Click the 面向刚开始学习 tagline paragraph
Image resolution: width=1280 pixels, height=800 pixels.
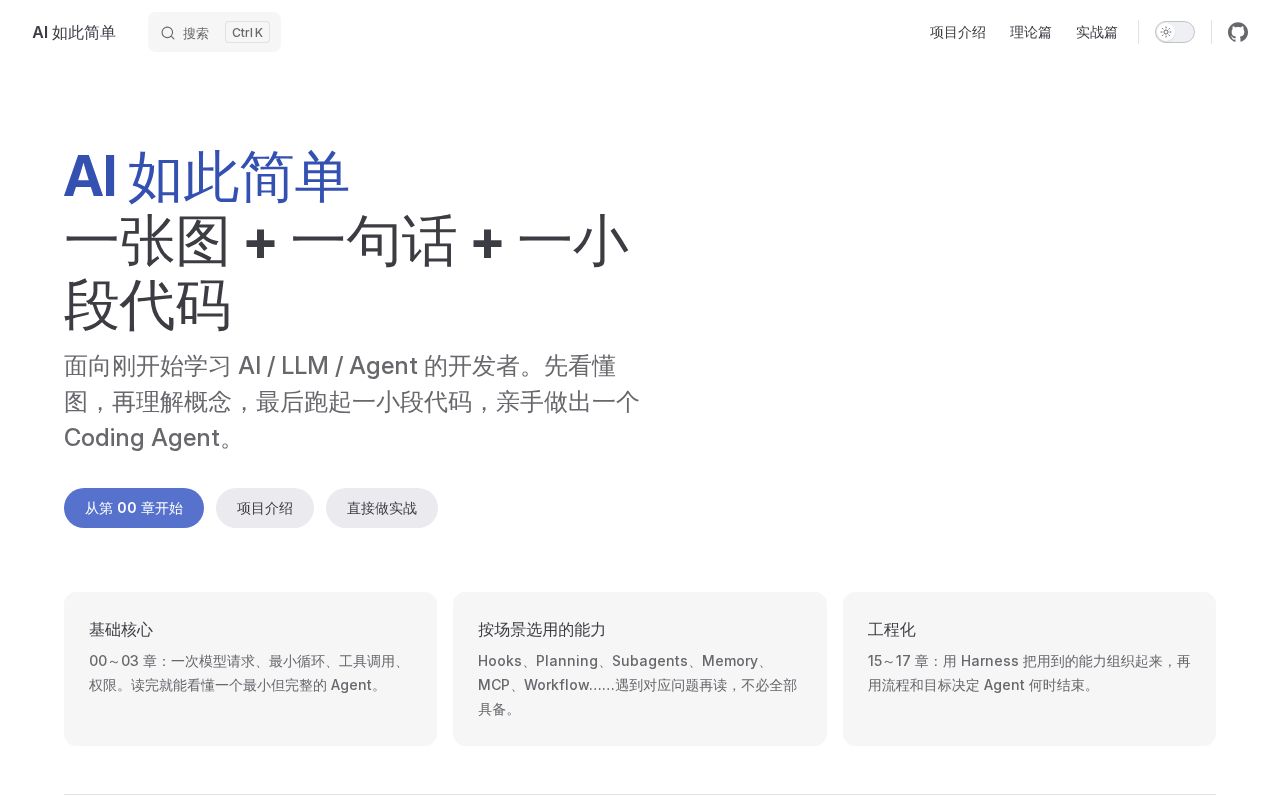pyautogui.click(x=352, y=402)
